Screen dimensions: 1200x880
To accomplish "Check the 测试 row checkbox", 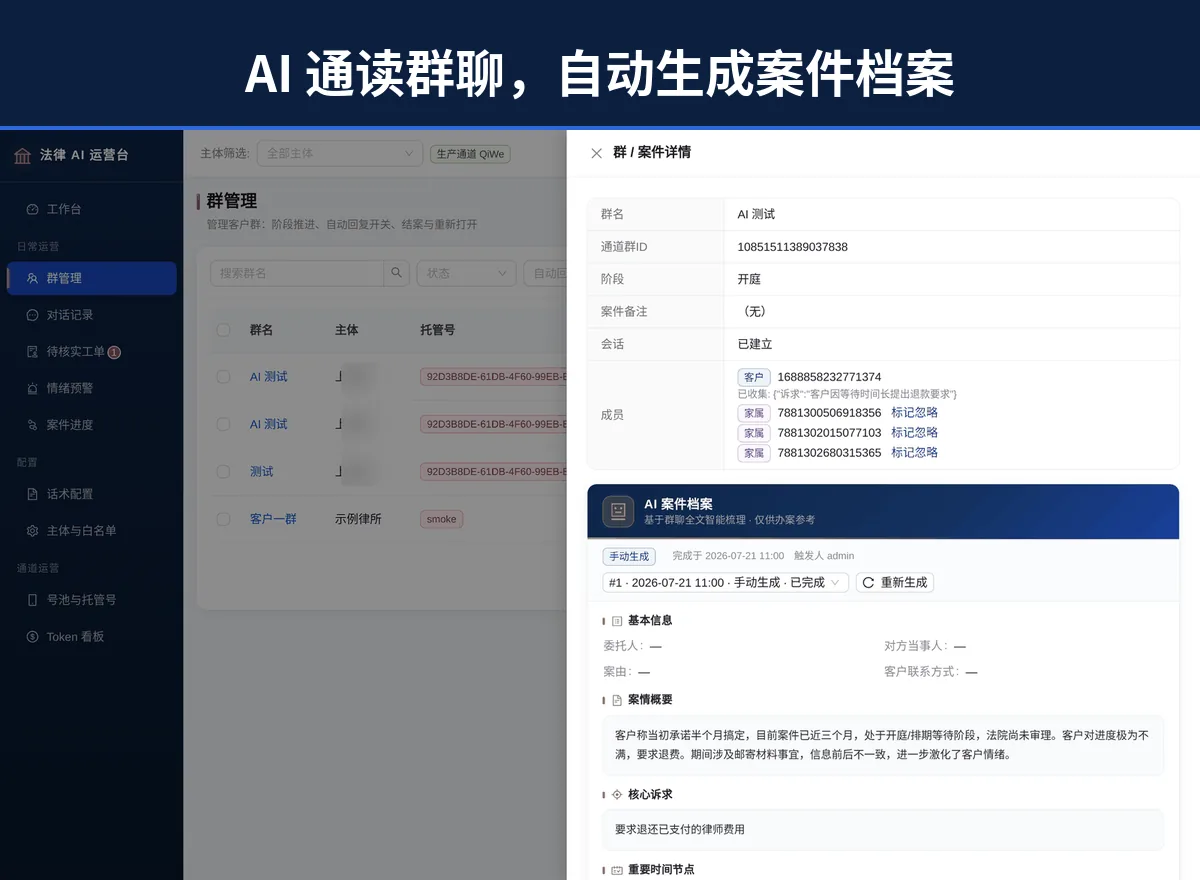I will [x=223, y=472].
